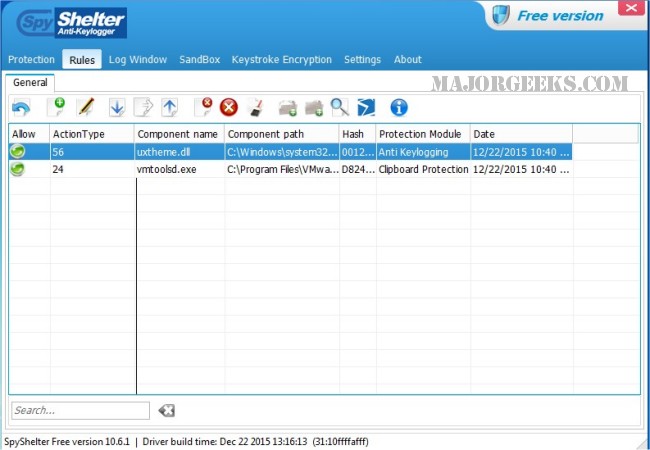Select the General sub-tab
Viewport: 650px width, 450px height.
30,82
